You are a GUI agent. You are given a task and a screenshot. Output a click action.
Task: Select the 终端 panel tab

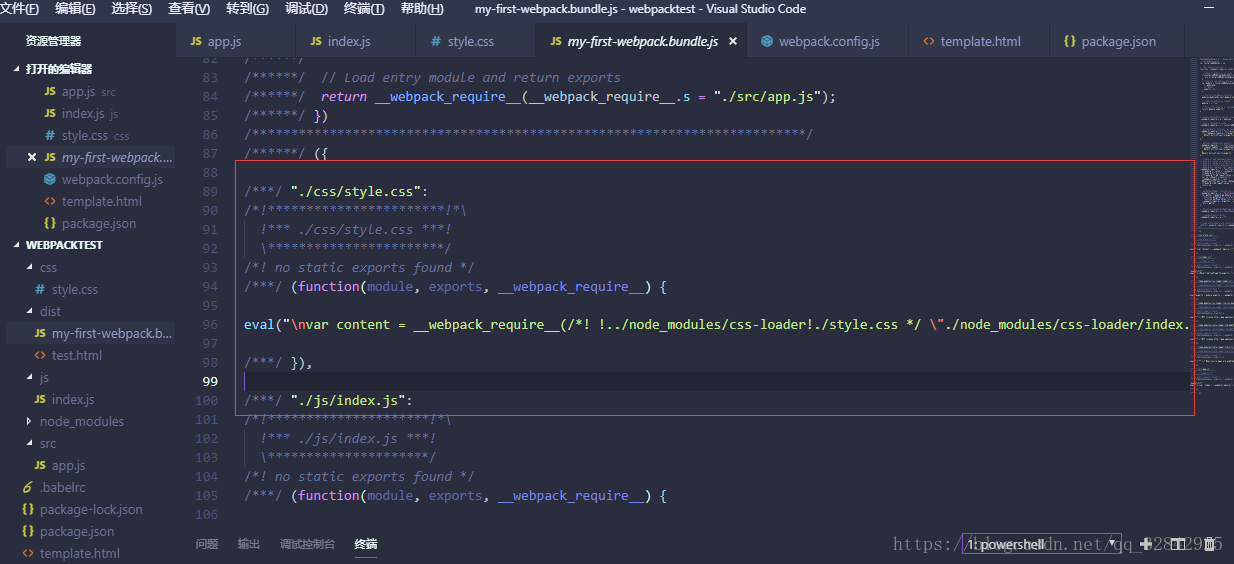(x=366, y=544)
